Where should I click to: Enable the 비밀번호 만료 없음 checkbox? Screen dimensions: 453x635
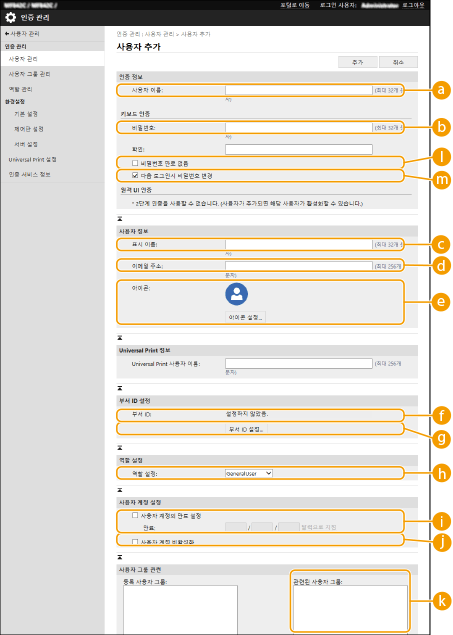tap(135, 163)
